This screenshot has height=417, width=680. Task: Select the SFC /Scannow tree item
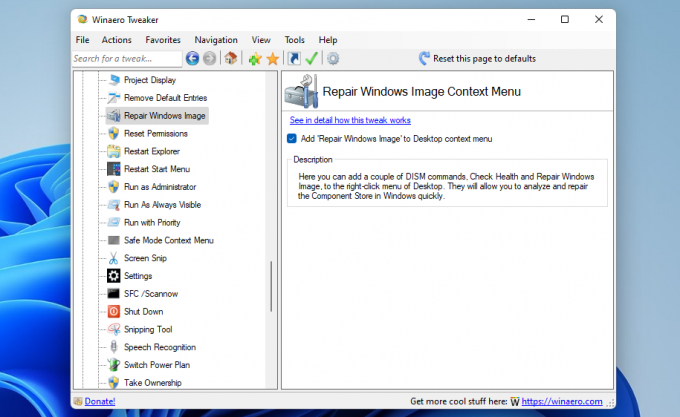coord(151,293)
